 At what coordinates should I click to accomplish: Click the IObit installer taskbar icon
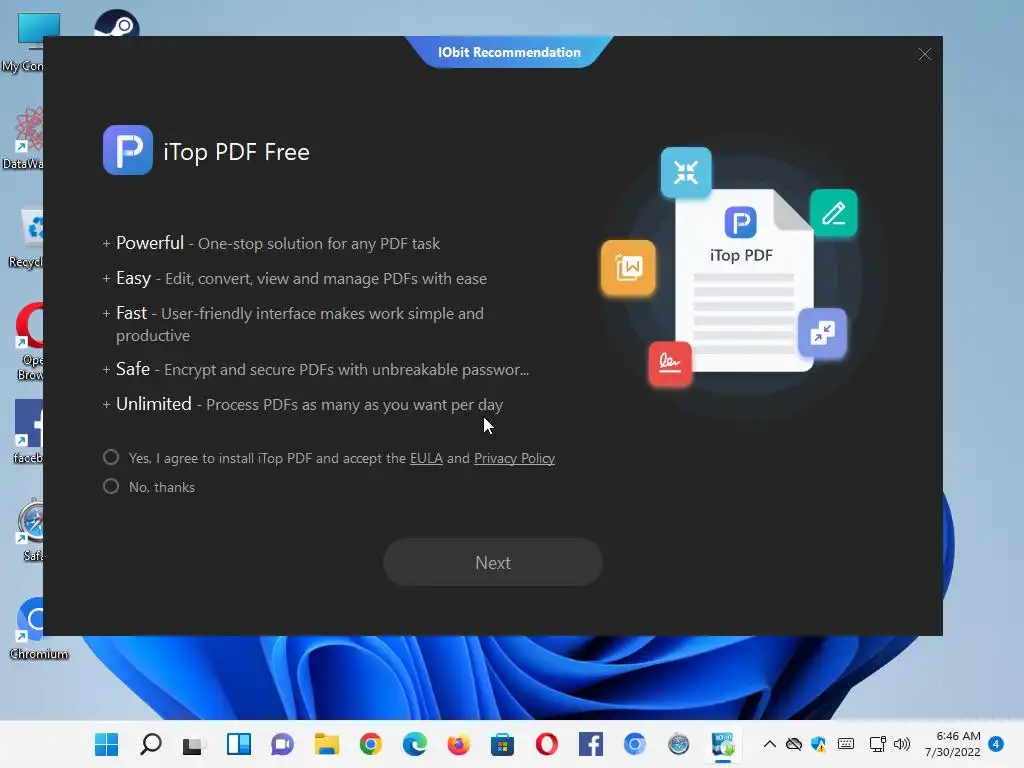(722, 744)
